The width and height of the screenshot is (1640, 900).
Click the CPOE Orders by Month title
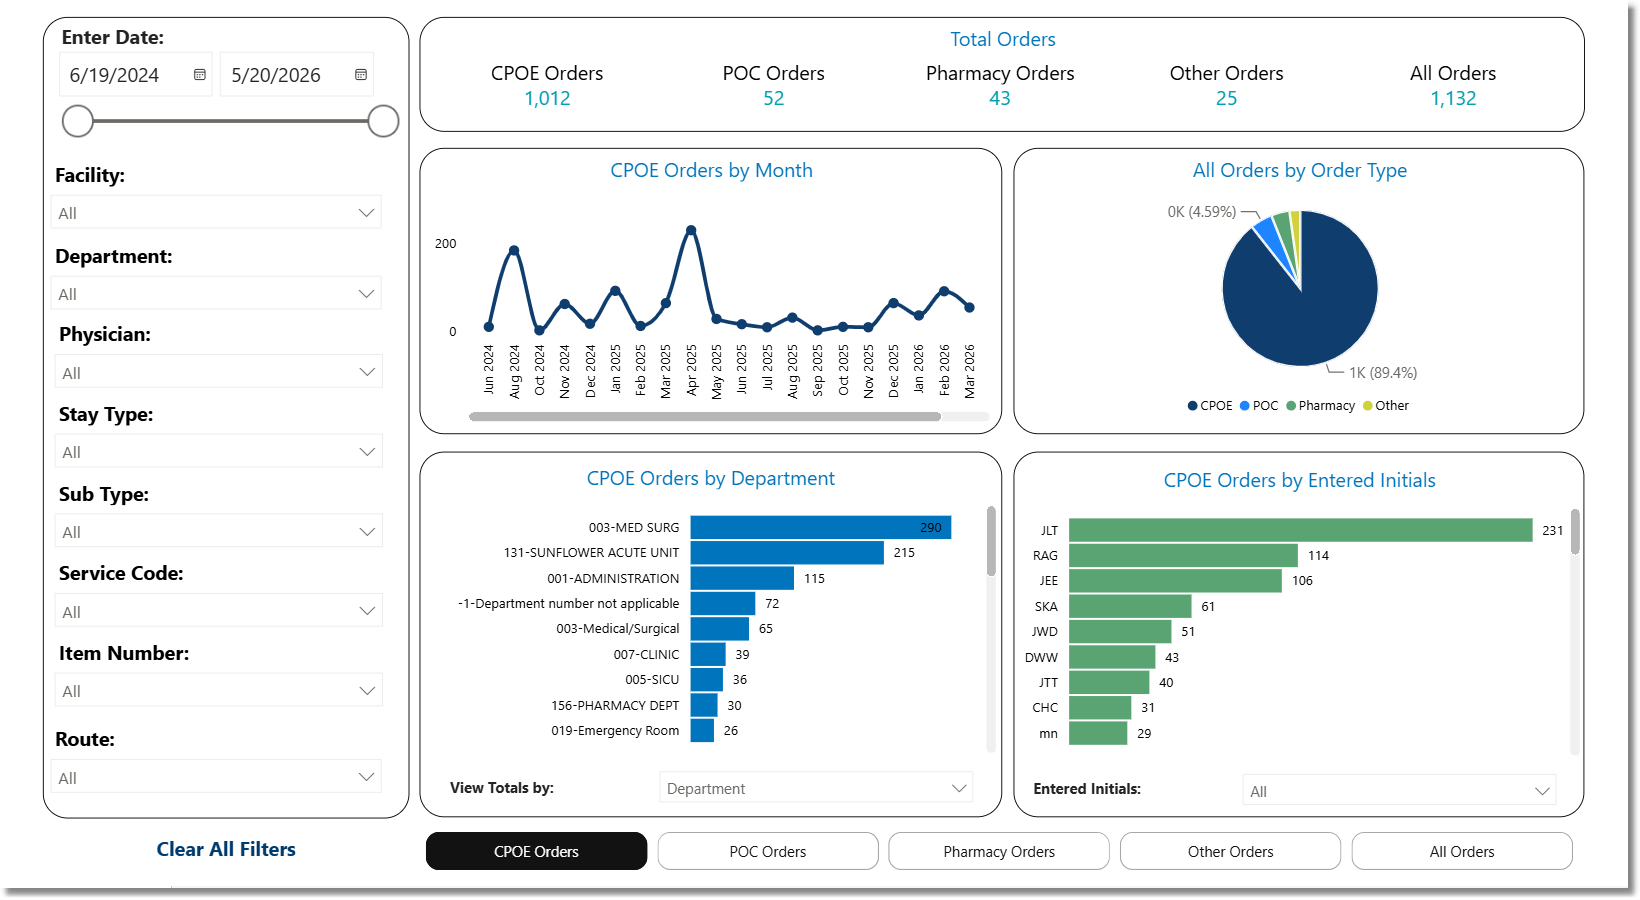[711, 170]
